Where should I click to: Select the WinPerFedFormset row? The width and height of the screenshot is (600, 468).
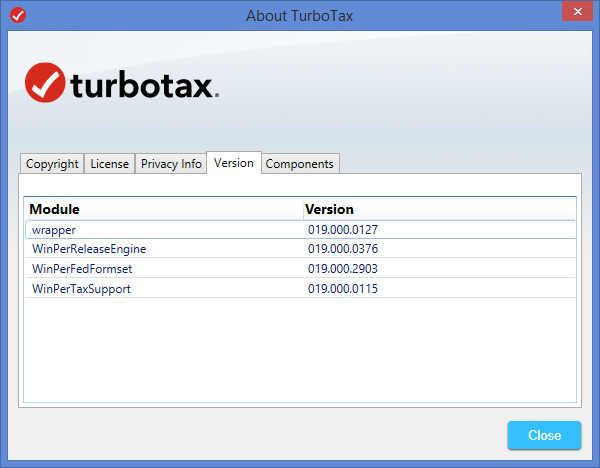300,269
